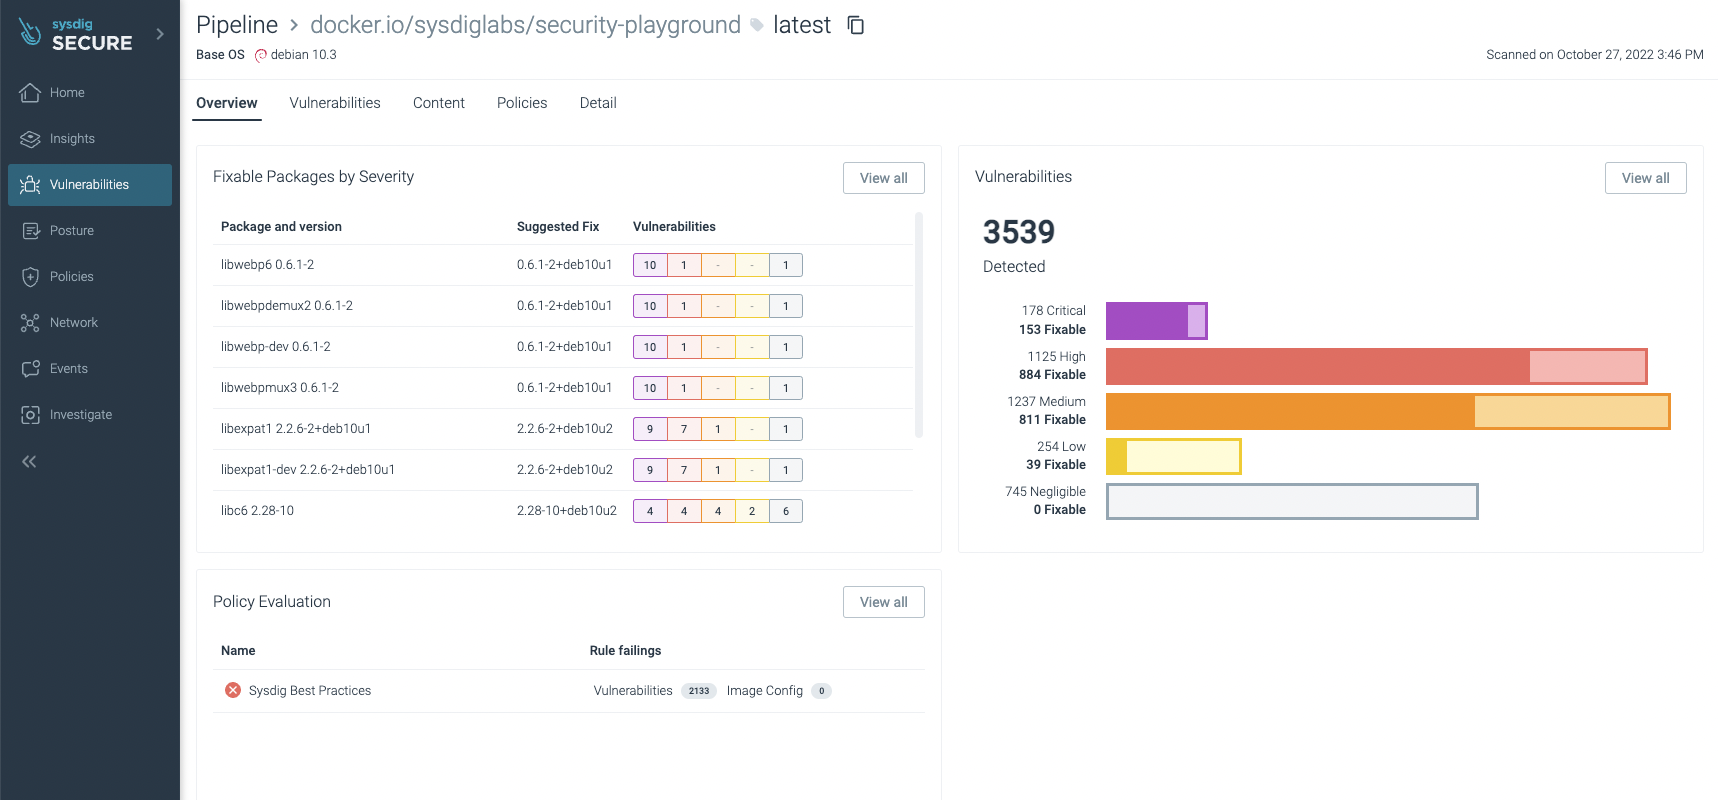The image size is (1718, 800).
Task: View all fixable packages by severity
Action: pos(884,178)
